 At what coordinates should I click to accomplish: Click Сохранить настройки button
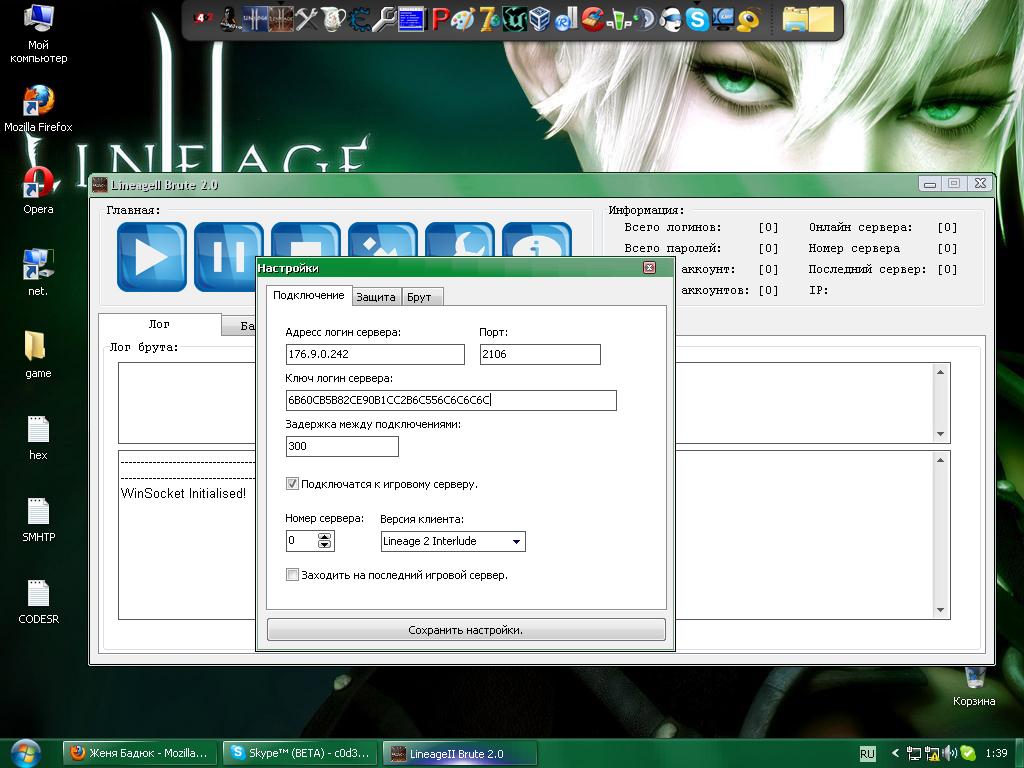[466, 630]
